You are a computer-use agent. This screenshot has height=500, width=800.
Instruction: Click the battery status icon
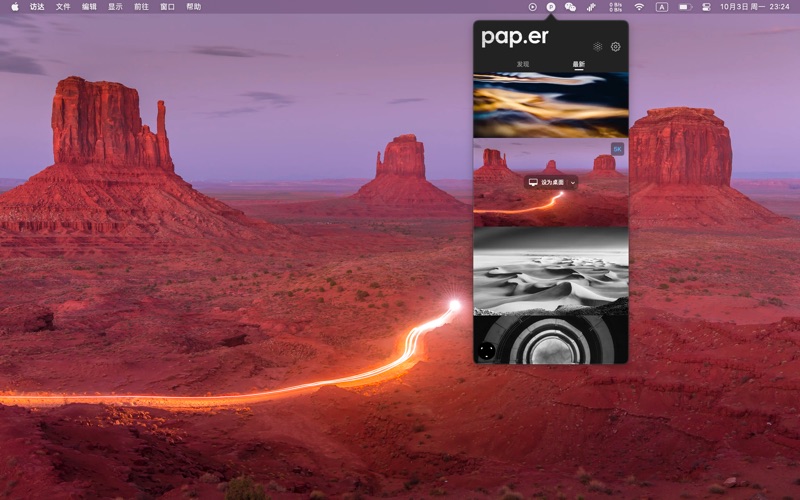[x=685, y=7]
